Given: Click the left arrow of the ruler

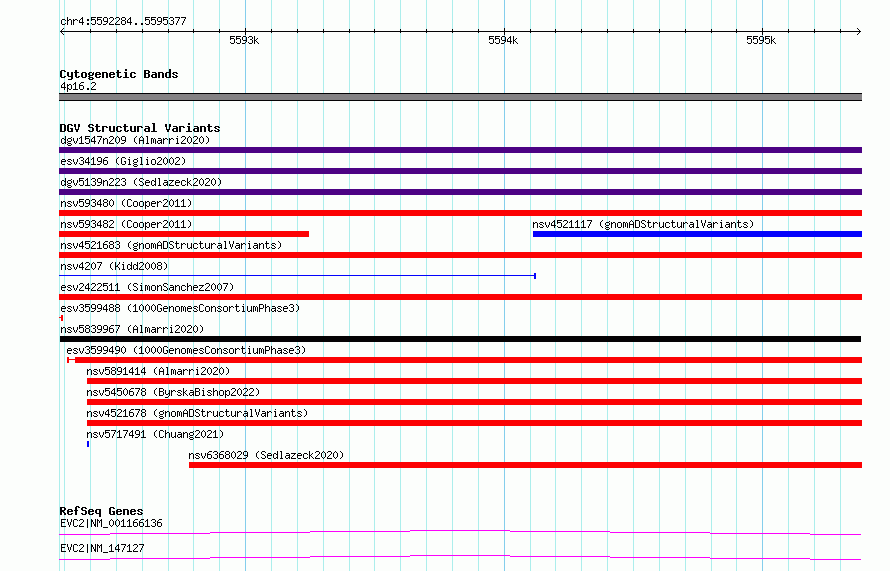Looking at the screenshot, I should coord(62,31).
